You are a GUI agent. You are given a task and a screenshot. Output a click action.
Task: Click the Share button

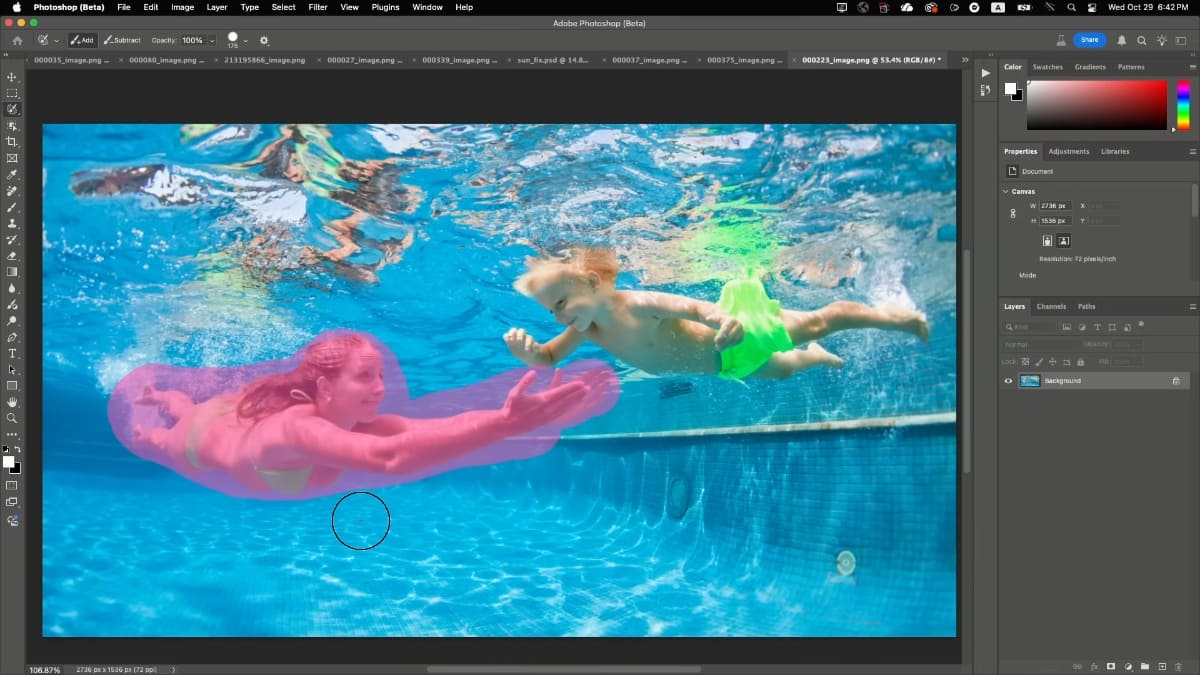tap(1089, 40)
